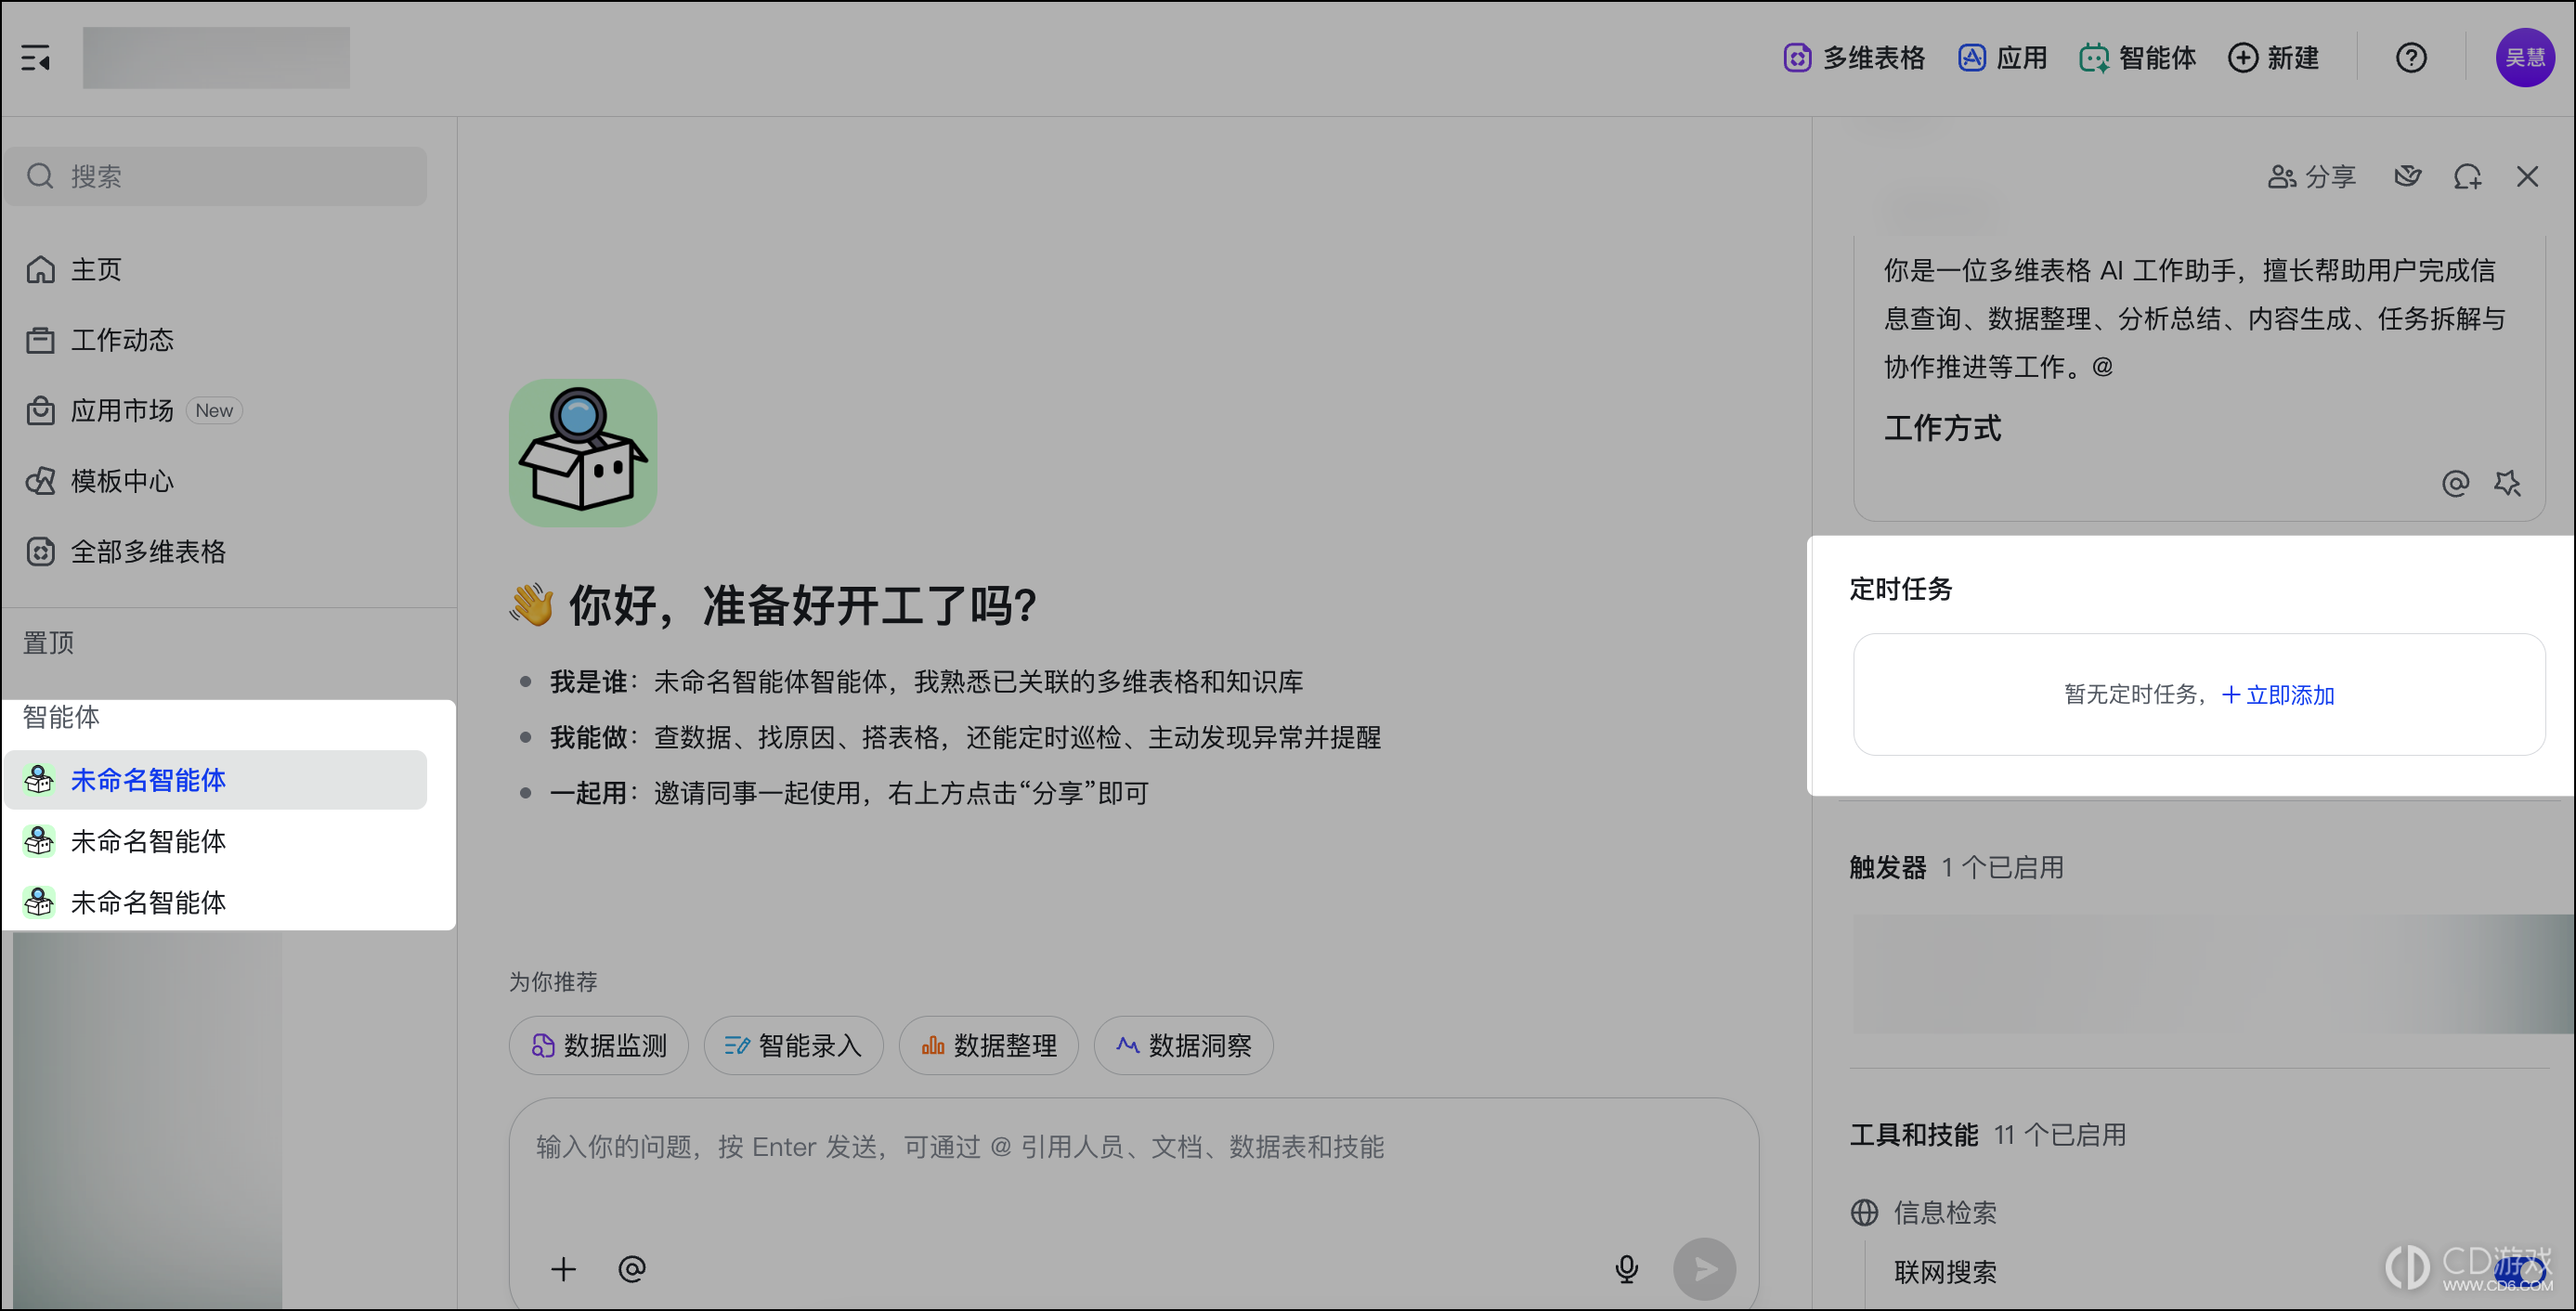Open 多维表格 in the top bar
Screen dimensions: 2576x1311
1854,58
